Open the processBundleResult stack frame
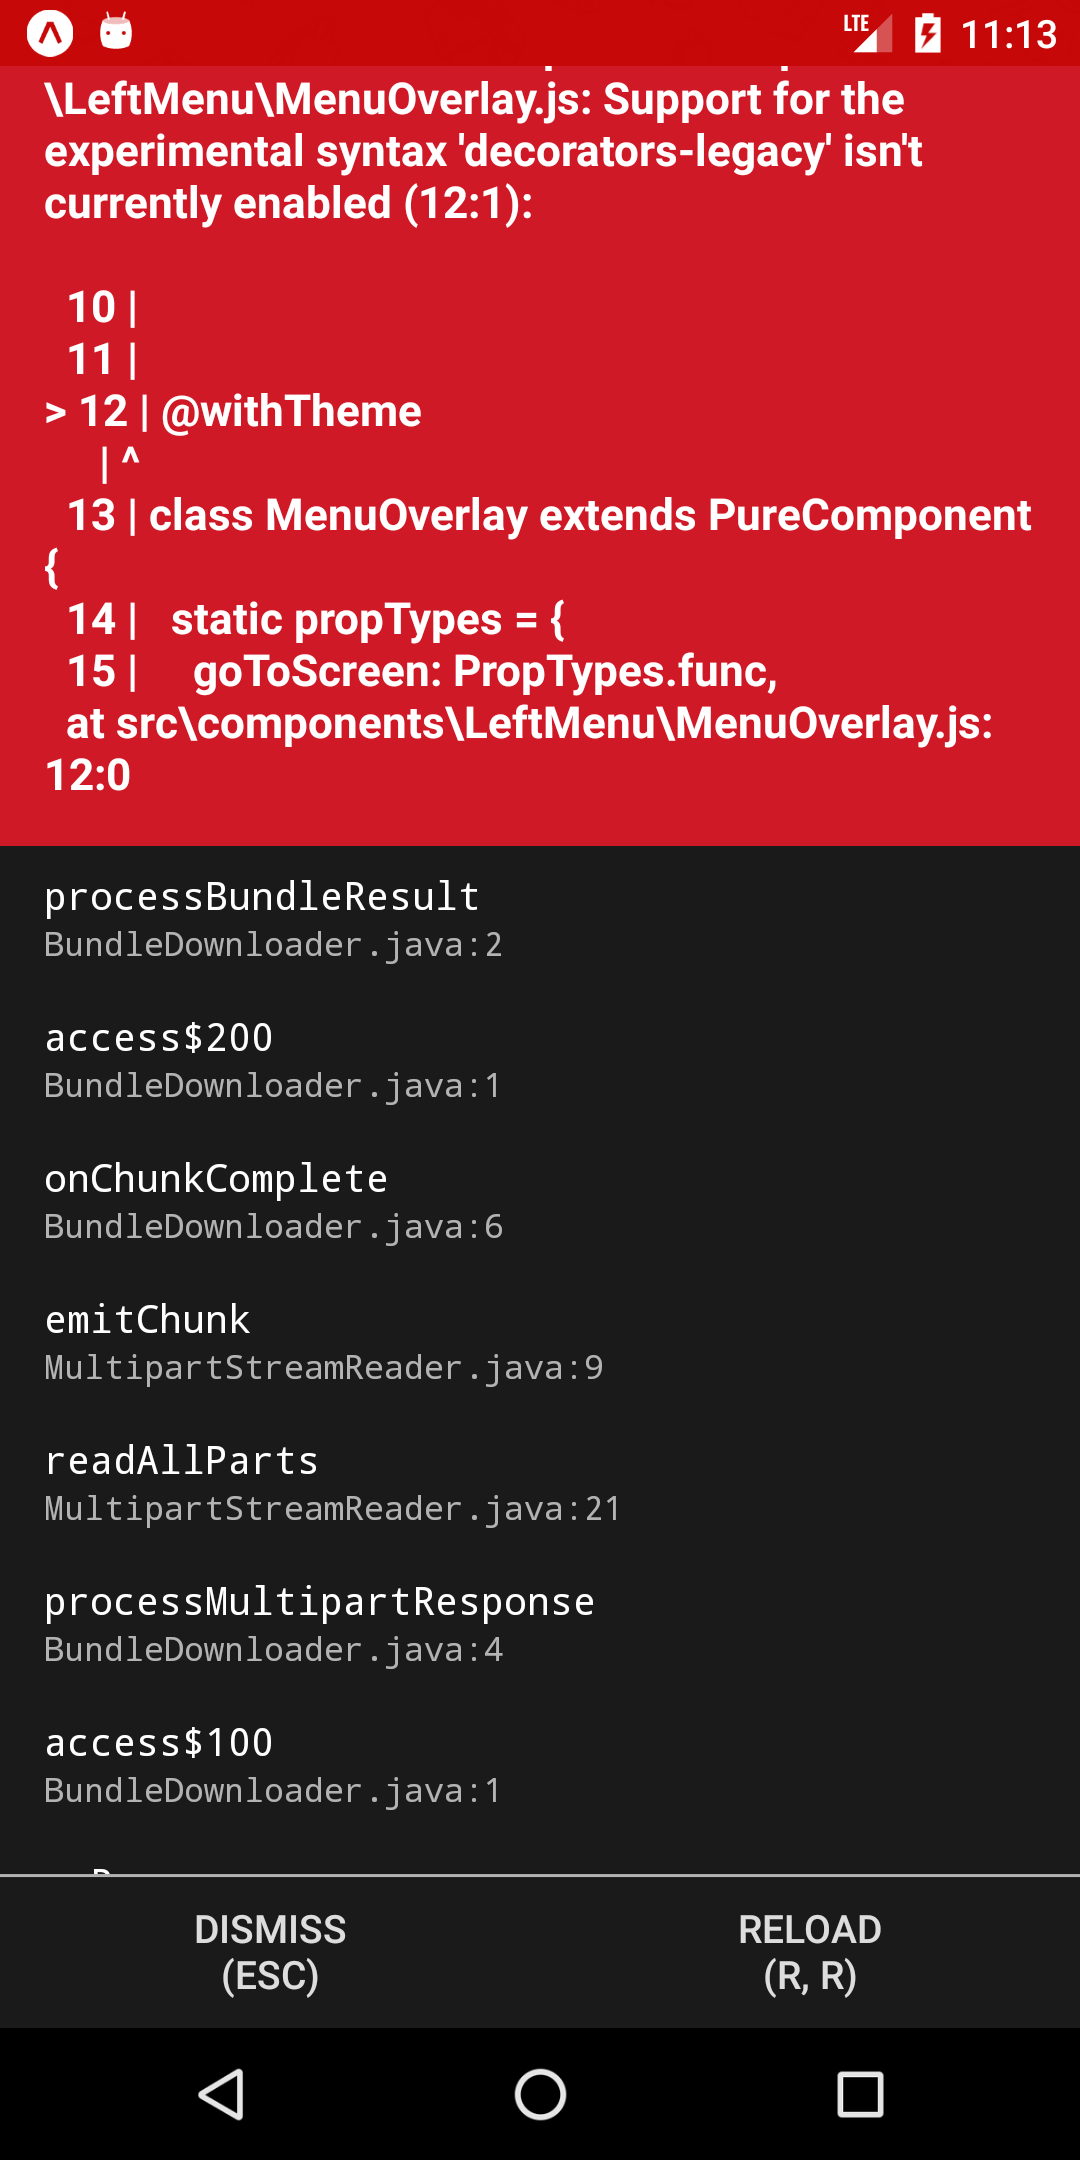This screenshot has height=2160, width=1080. click(x=540, y=920)
